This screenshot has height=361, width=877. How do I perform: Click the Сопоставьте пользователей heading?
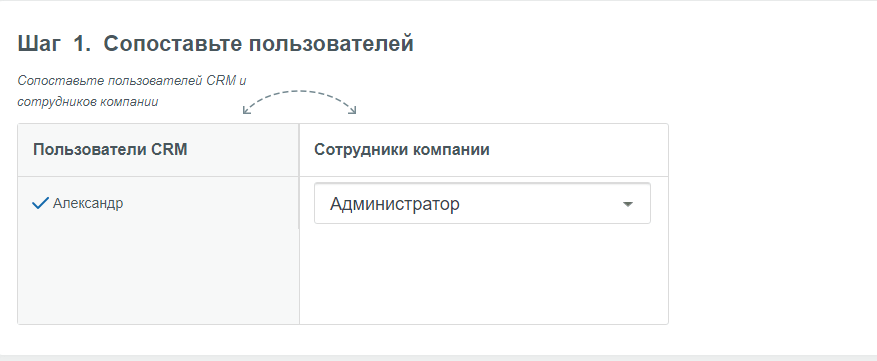(258, 43)
